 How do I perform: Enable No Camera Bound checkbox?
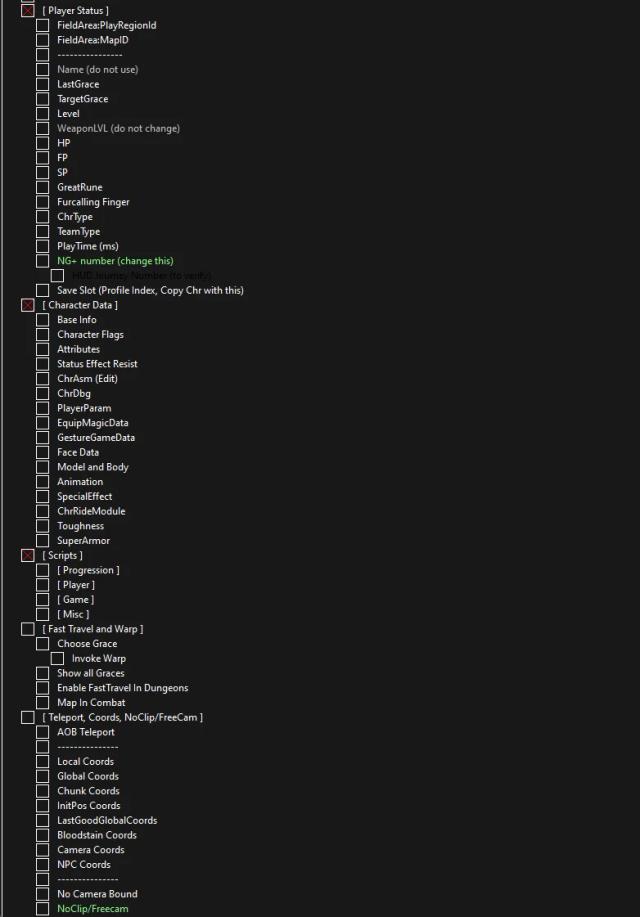point(42,894)
